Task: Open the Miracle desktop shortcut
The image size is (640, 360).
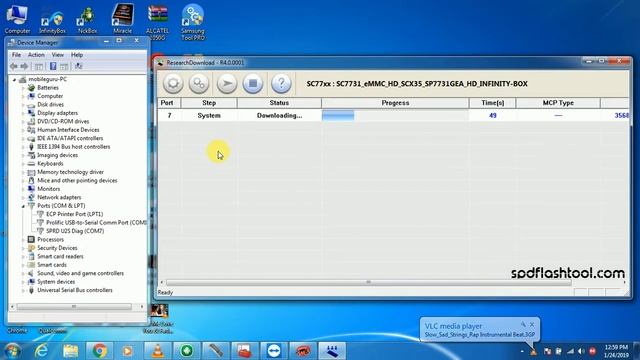Action: pyautogui.click(x=122, y=19)
